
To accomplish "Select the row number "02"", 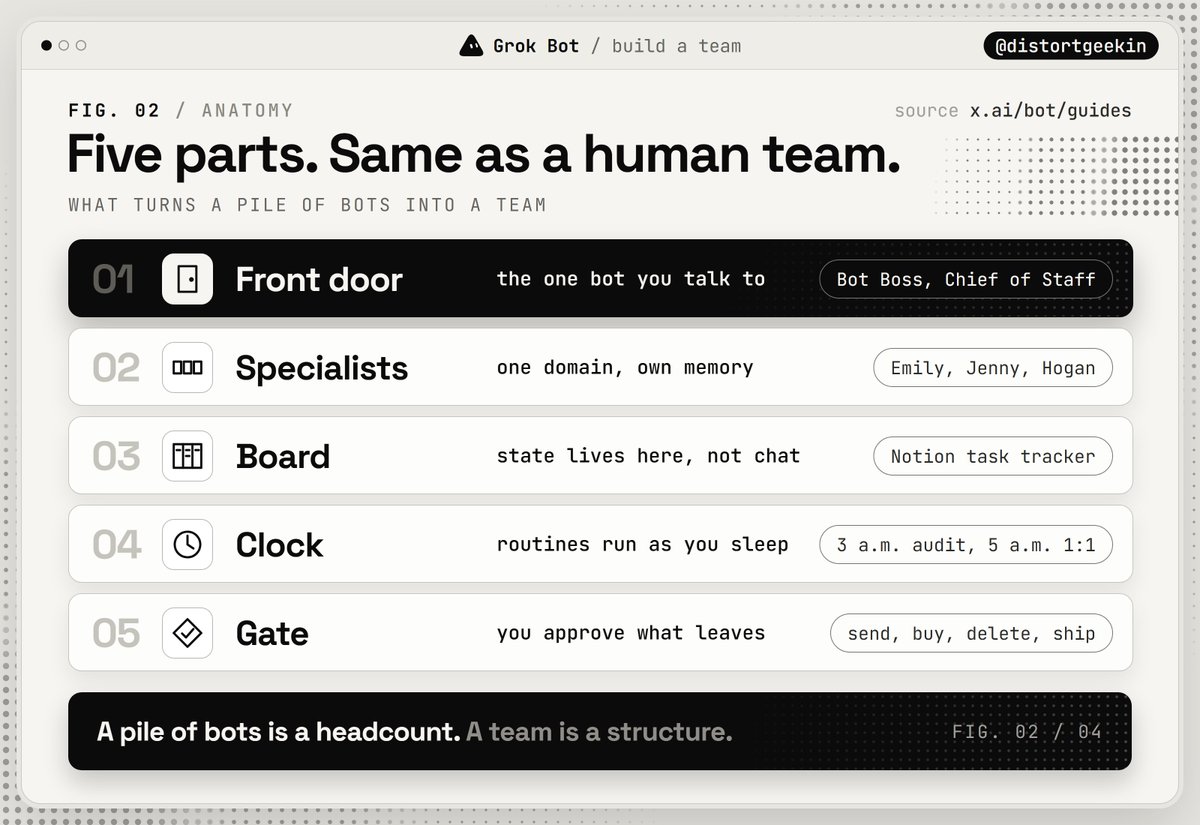I will pos(116,368).
